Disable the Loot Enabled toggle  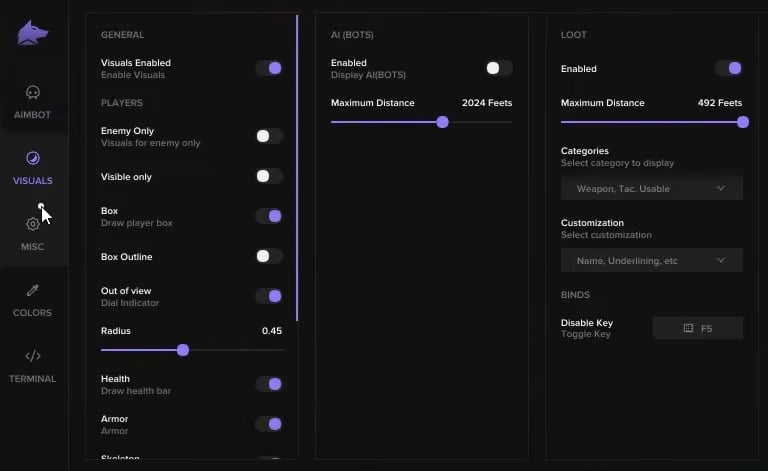728,68
